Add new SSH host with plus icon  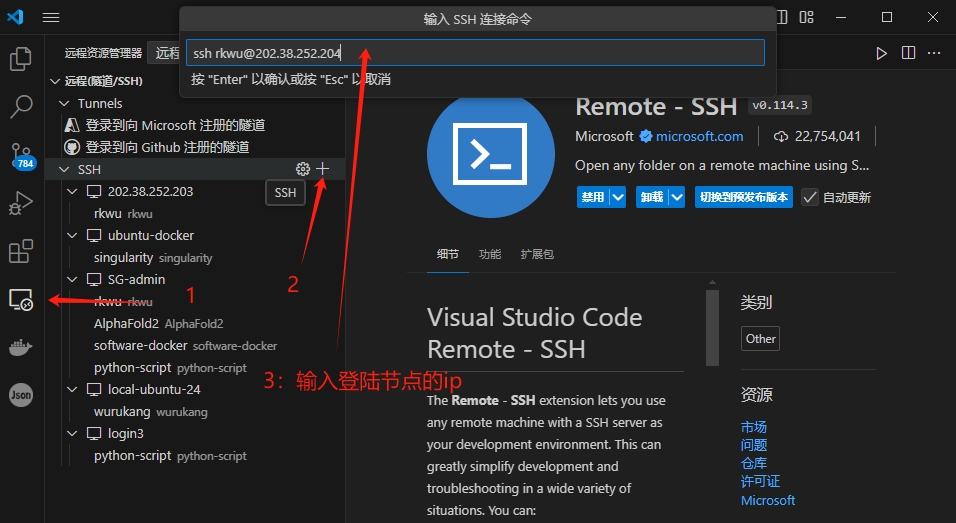click(x=323, y=169)
